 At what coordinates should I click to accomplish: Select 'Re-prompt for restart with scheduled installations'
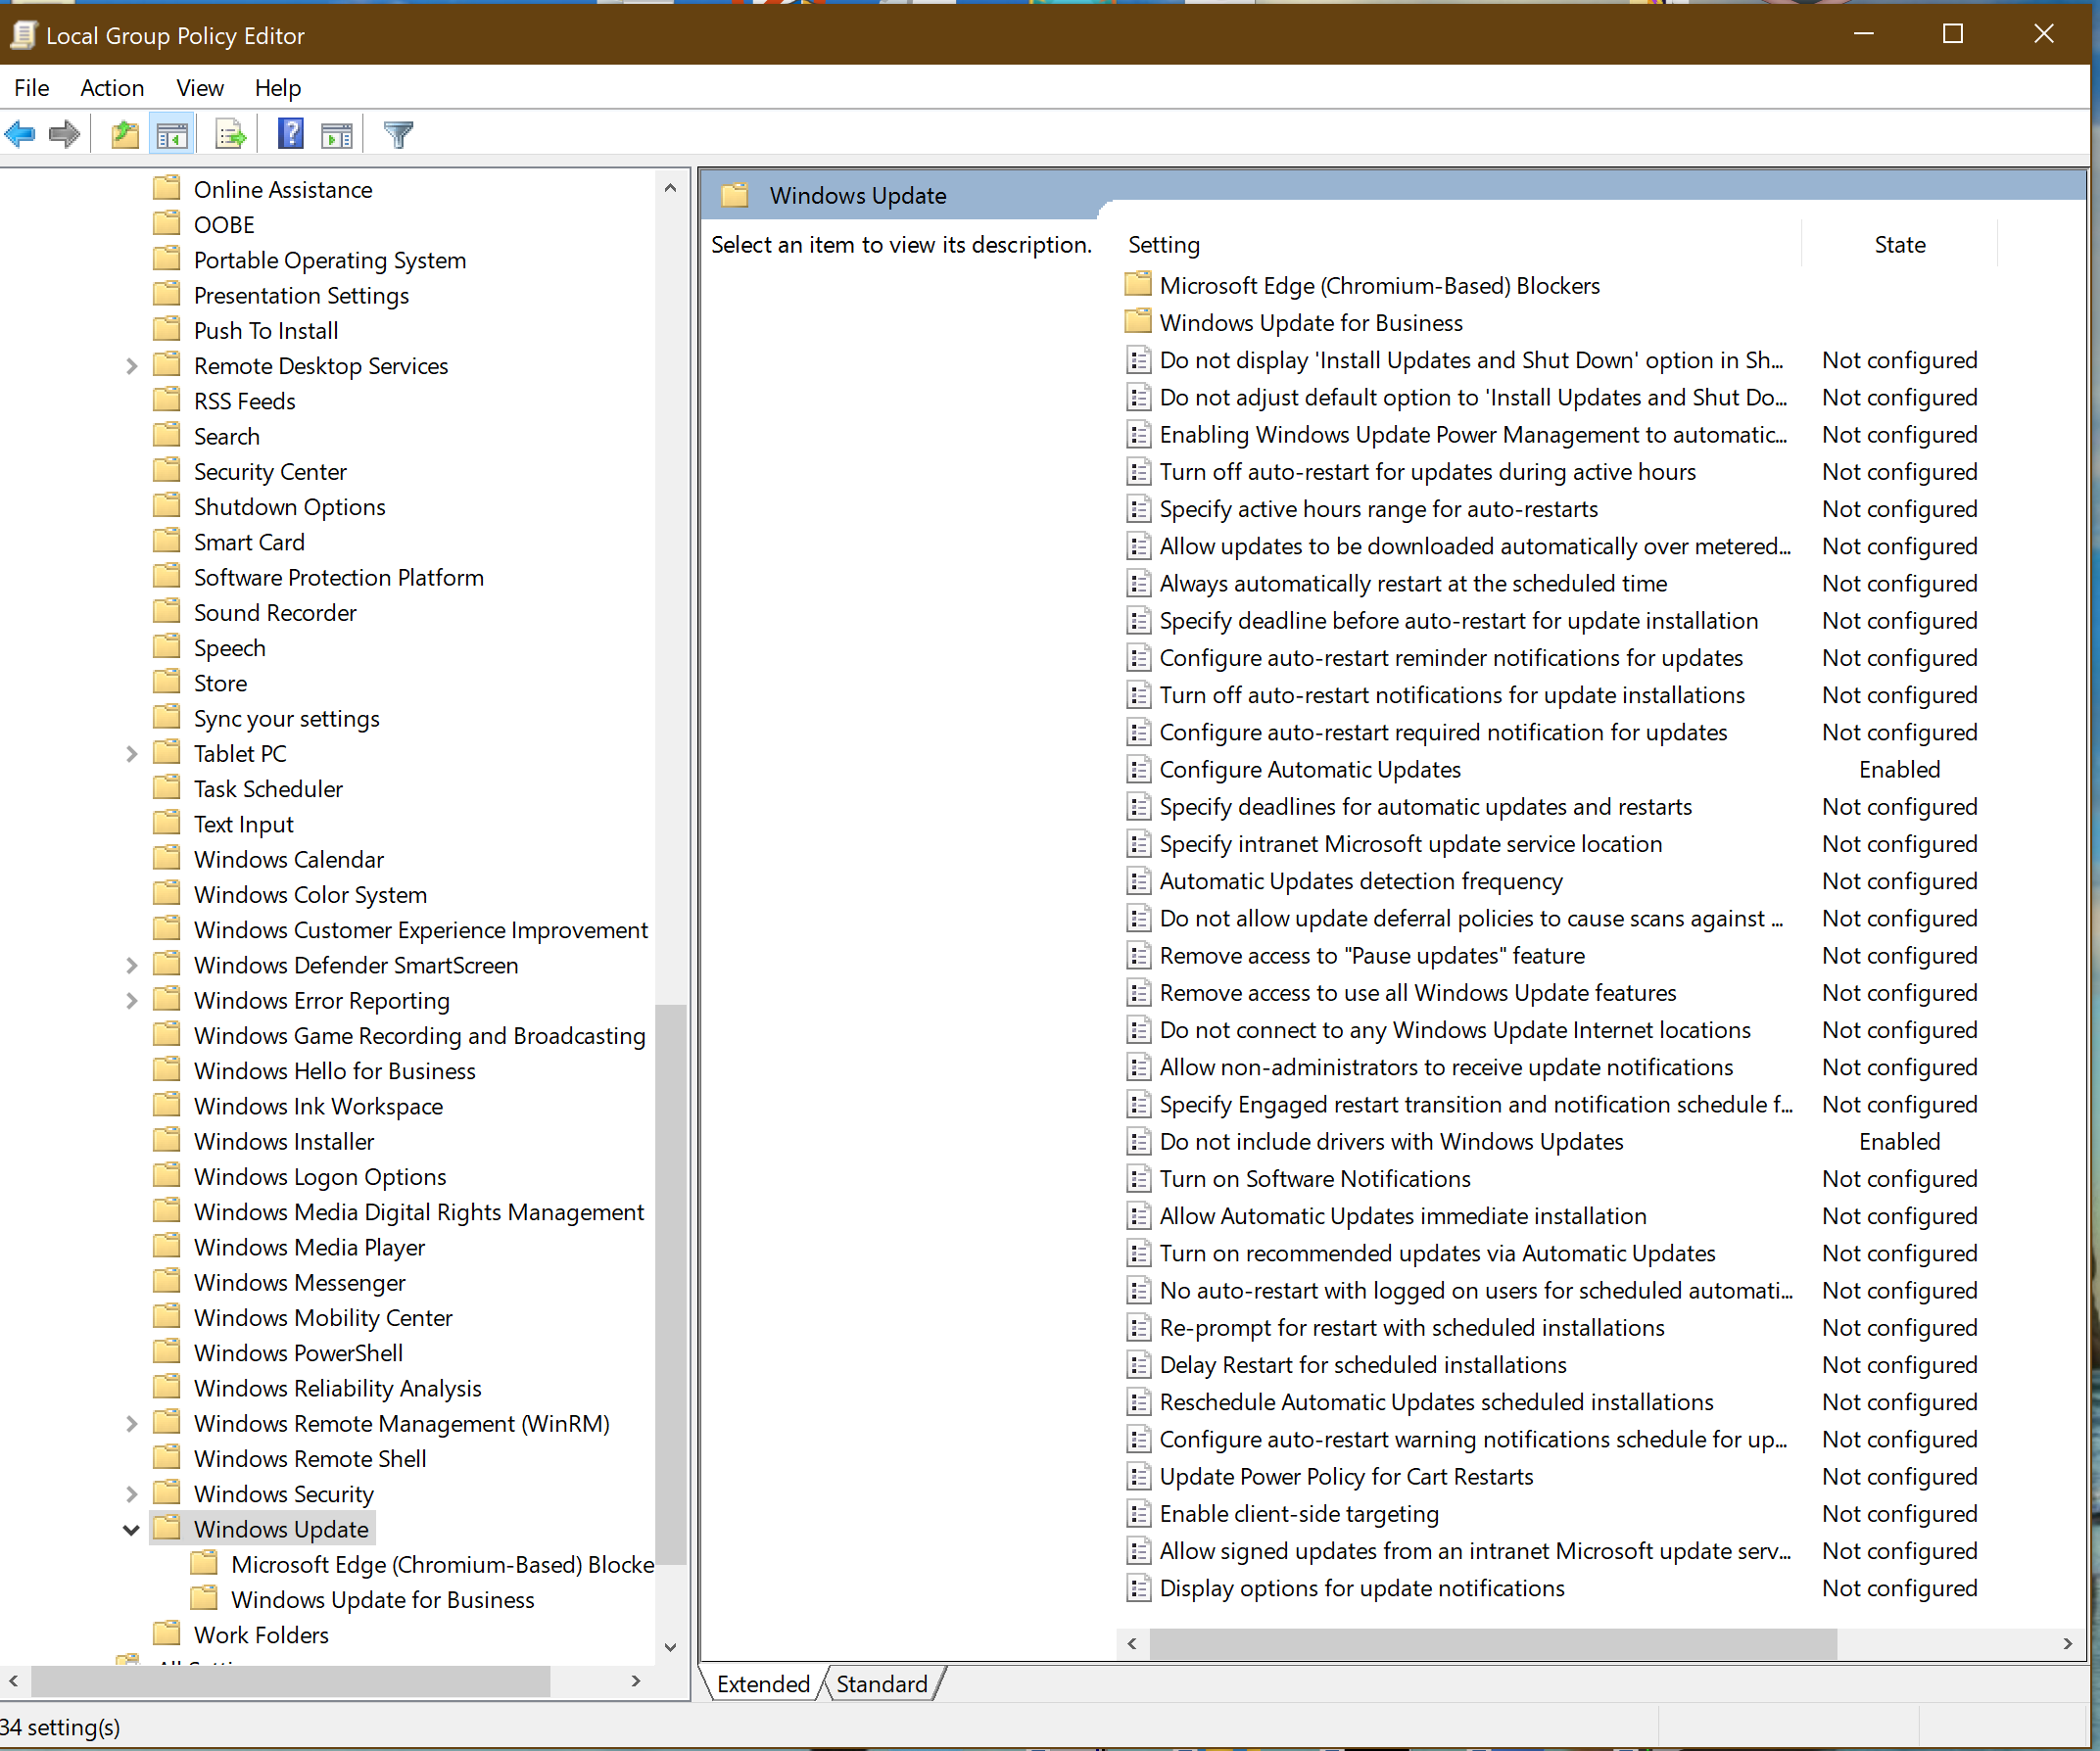click(1412, 1328)
